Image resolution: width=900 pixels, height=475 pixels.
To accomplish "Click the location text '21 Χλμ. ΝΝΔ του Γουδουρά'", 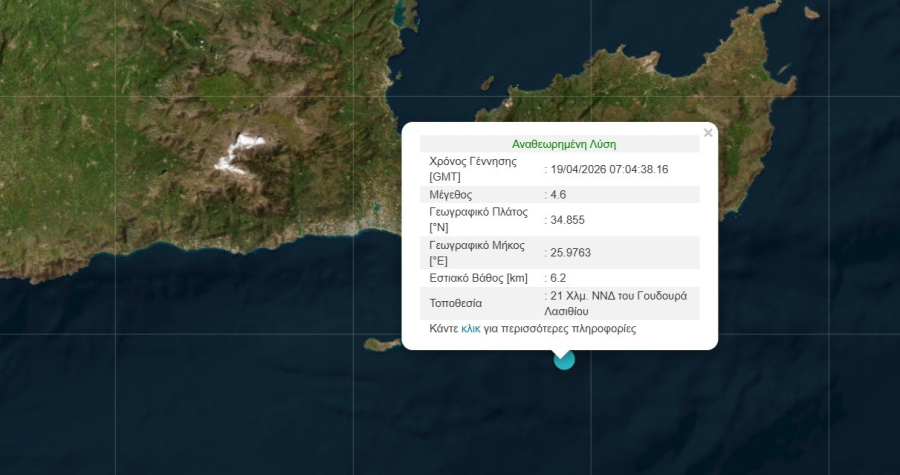I will [x=611, y=296].
